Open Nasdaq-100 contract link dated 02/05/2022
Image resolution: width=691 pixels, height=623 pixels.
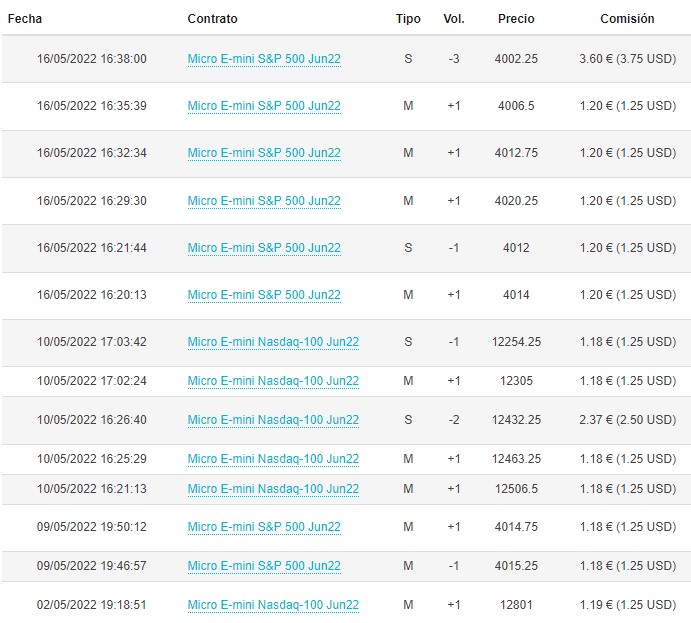pyautogui.click(x=273, y=605)
